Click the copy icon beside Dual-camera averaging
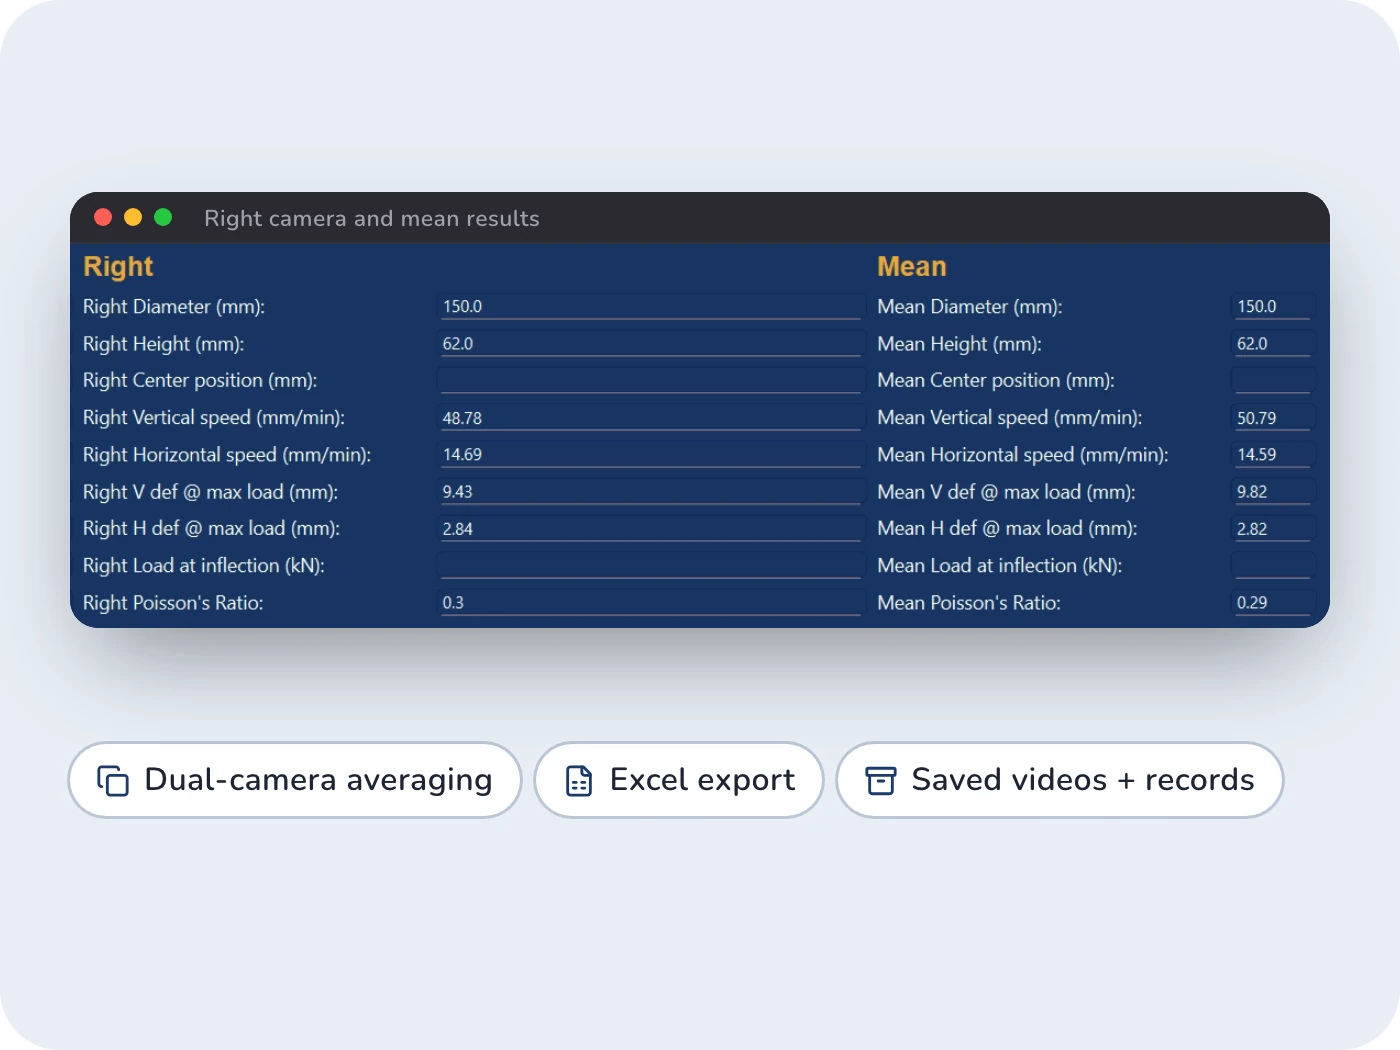 pos(113,780)
